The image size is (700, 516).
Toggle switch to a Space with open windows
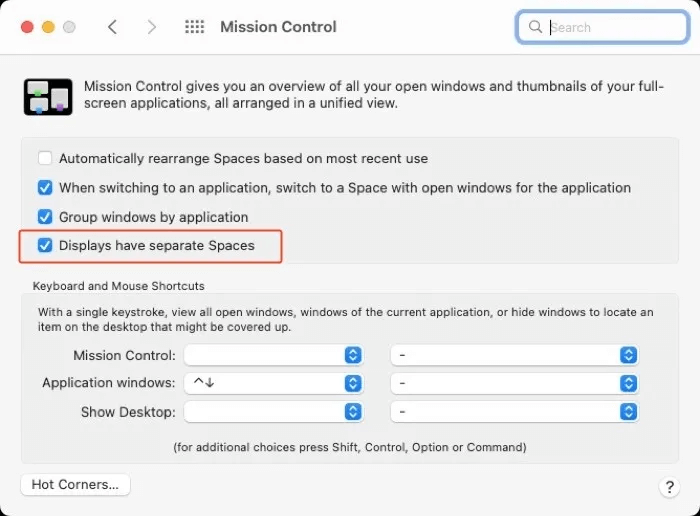[x=45, y=187]
